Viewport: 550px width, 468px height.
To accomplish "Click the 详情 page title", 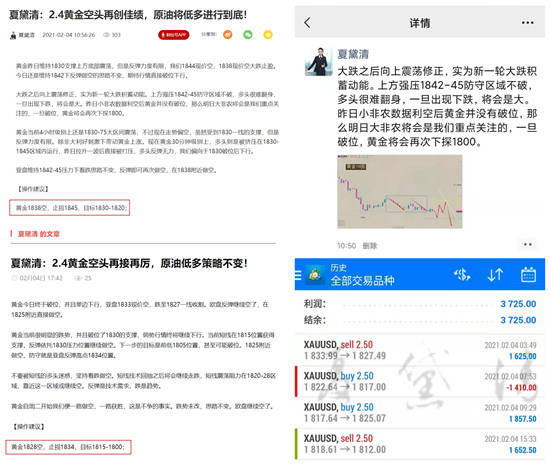I will 420,23.
